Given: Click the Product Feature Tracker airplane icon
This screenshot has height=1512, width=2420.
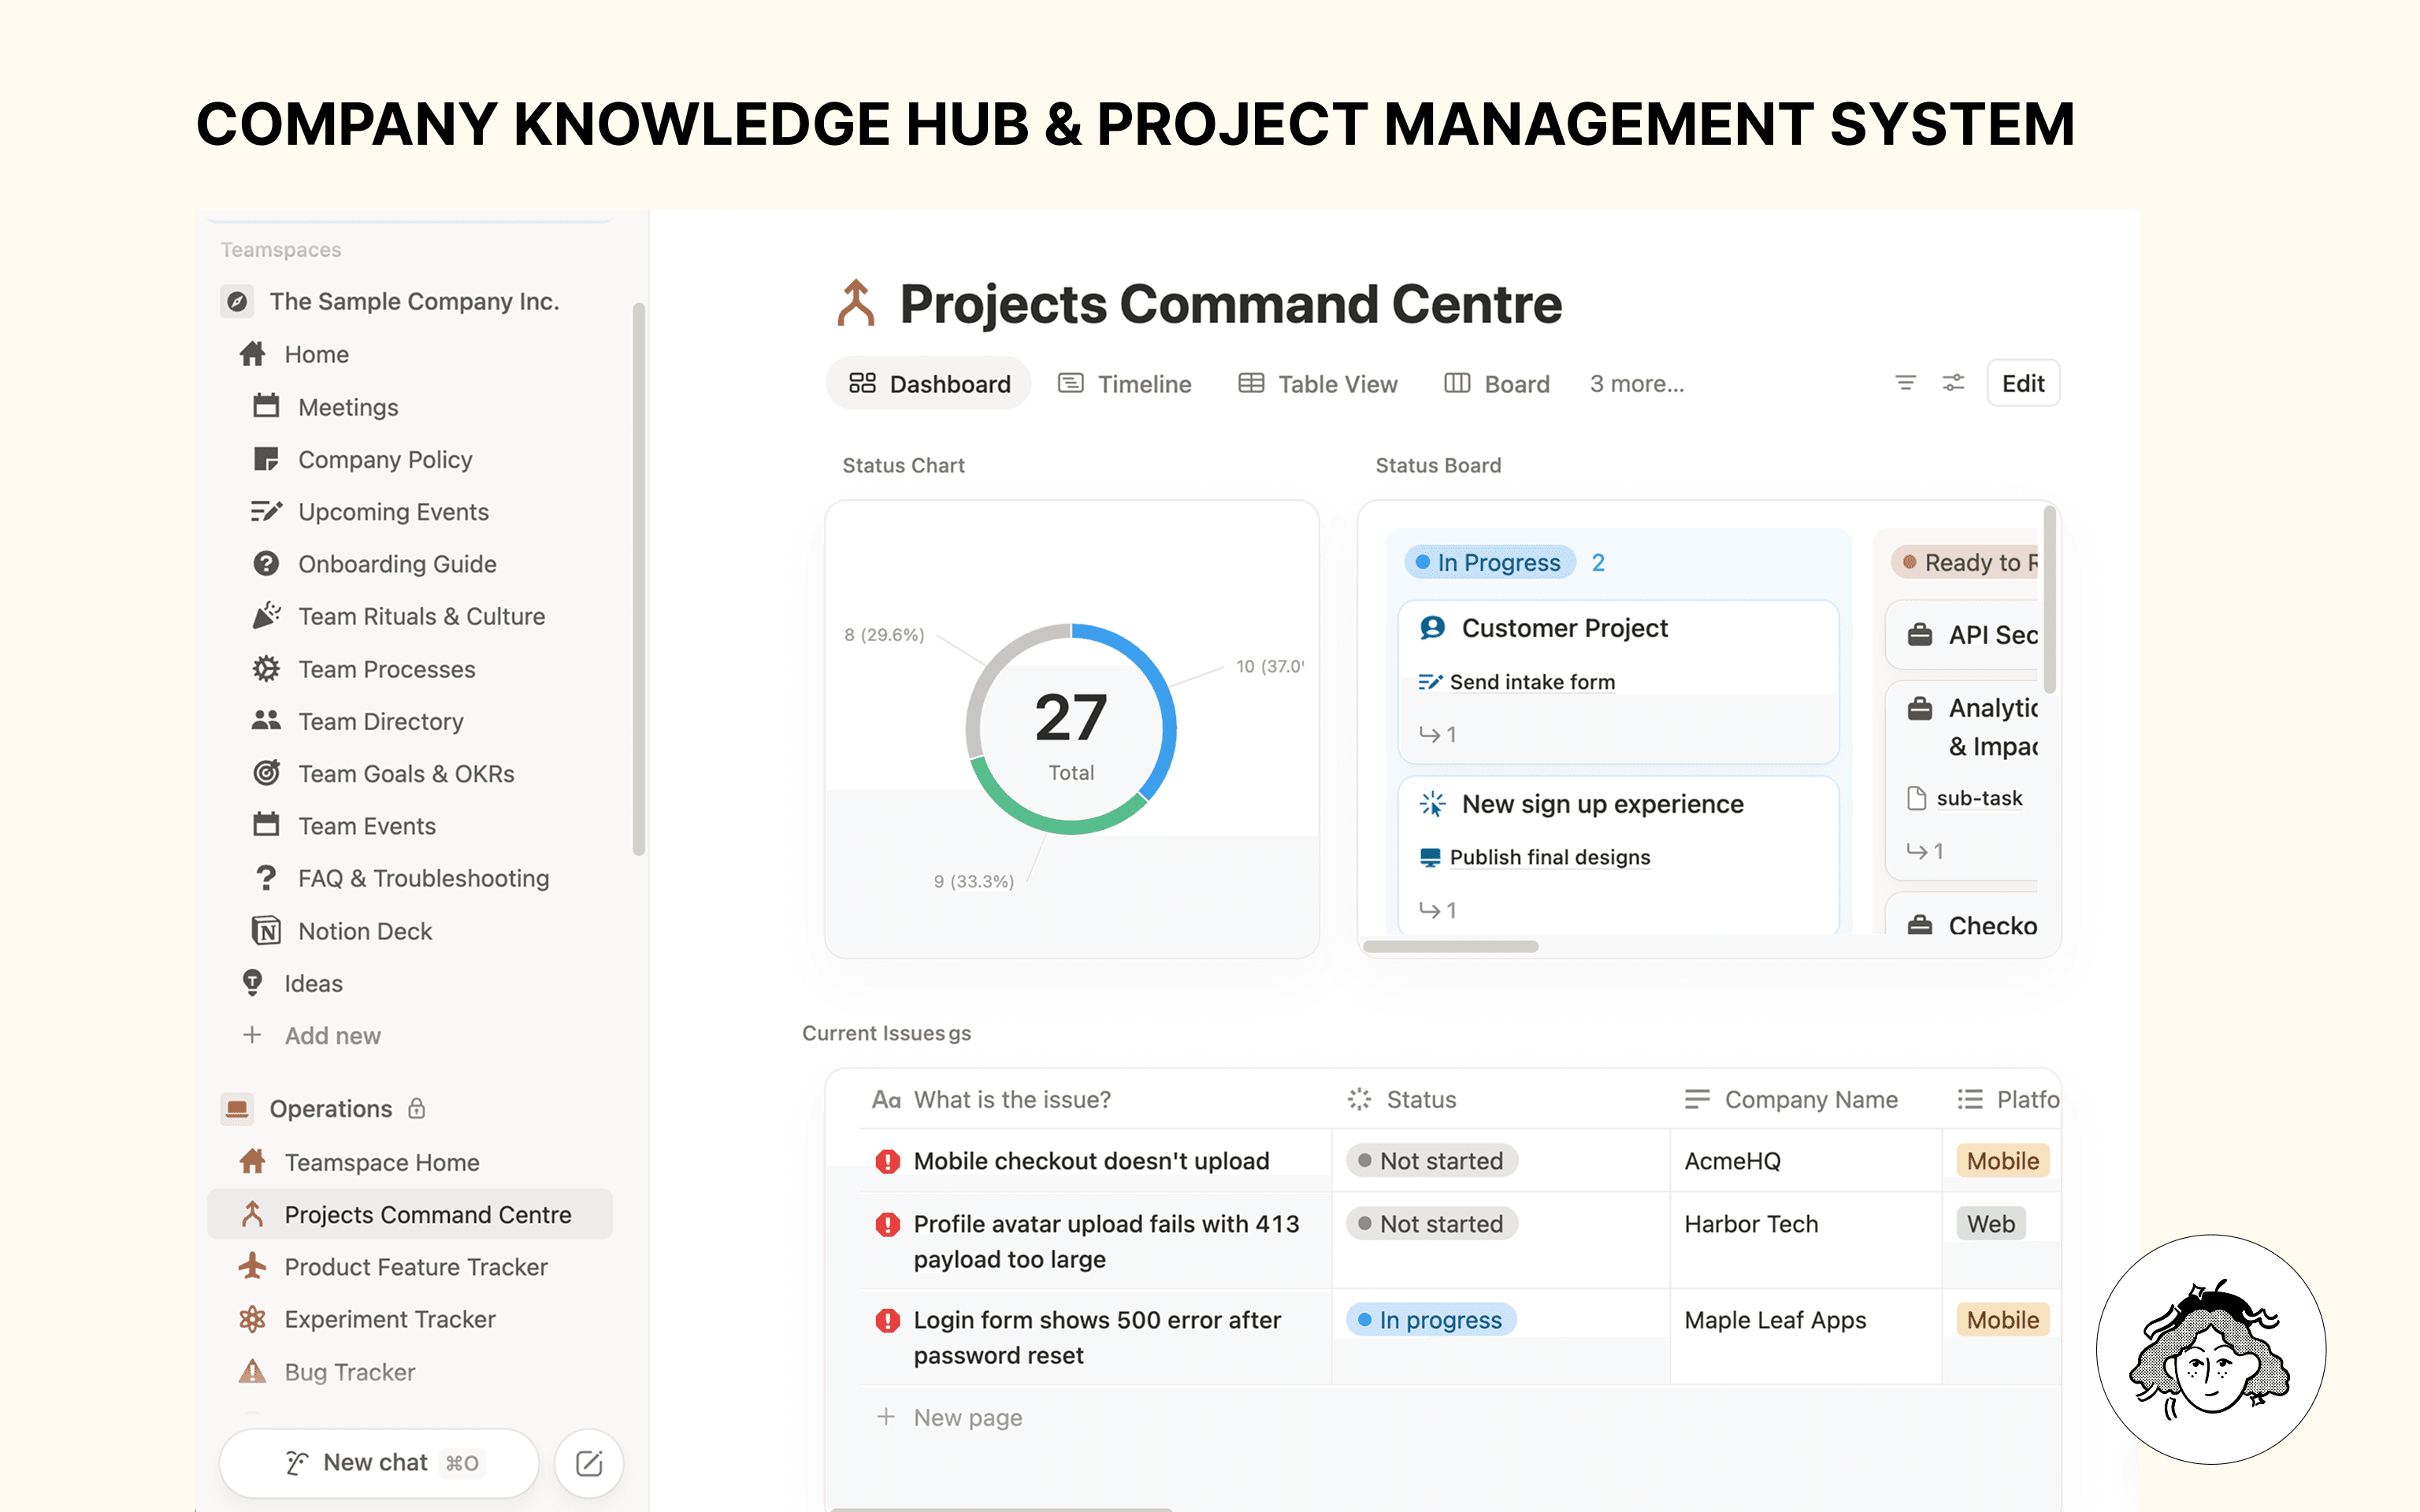Looking at the screenshot, I should point(253,1266).
